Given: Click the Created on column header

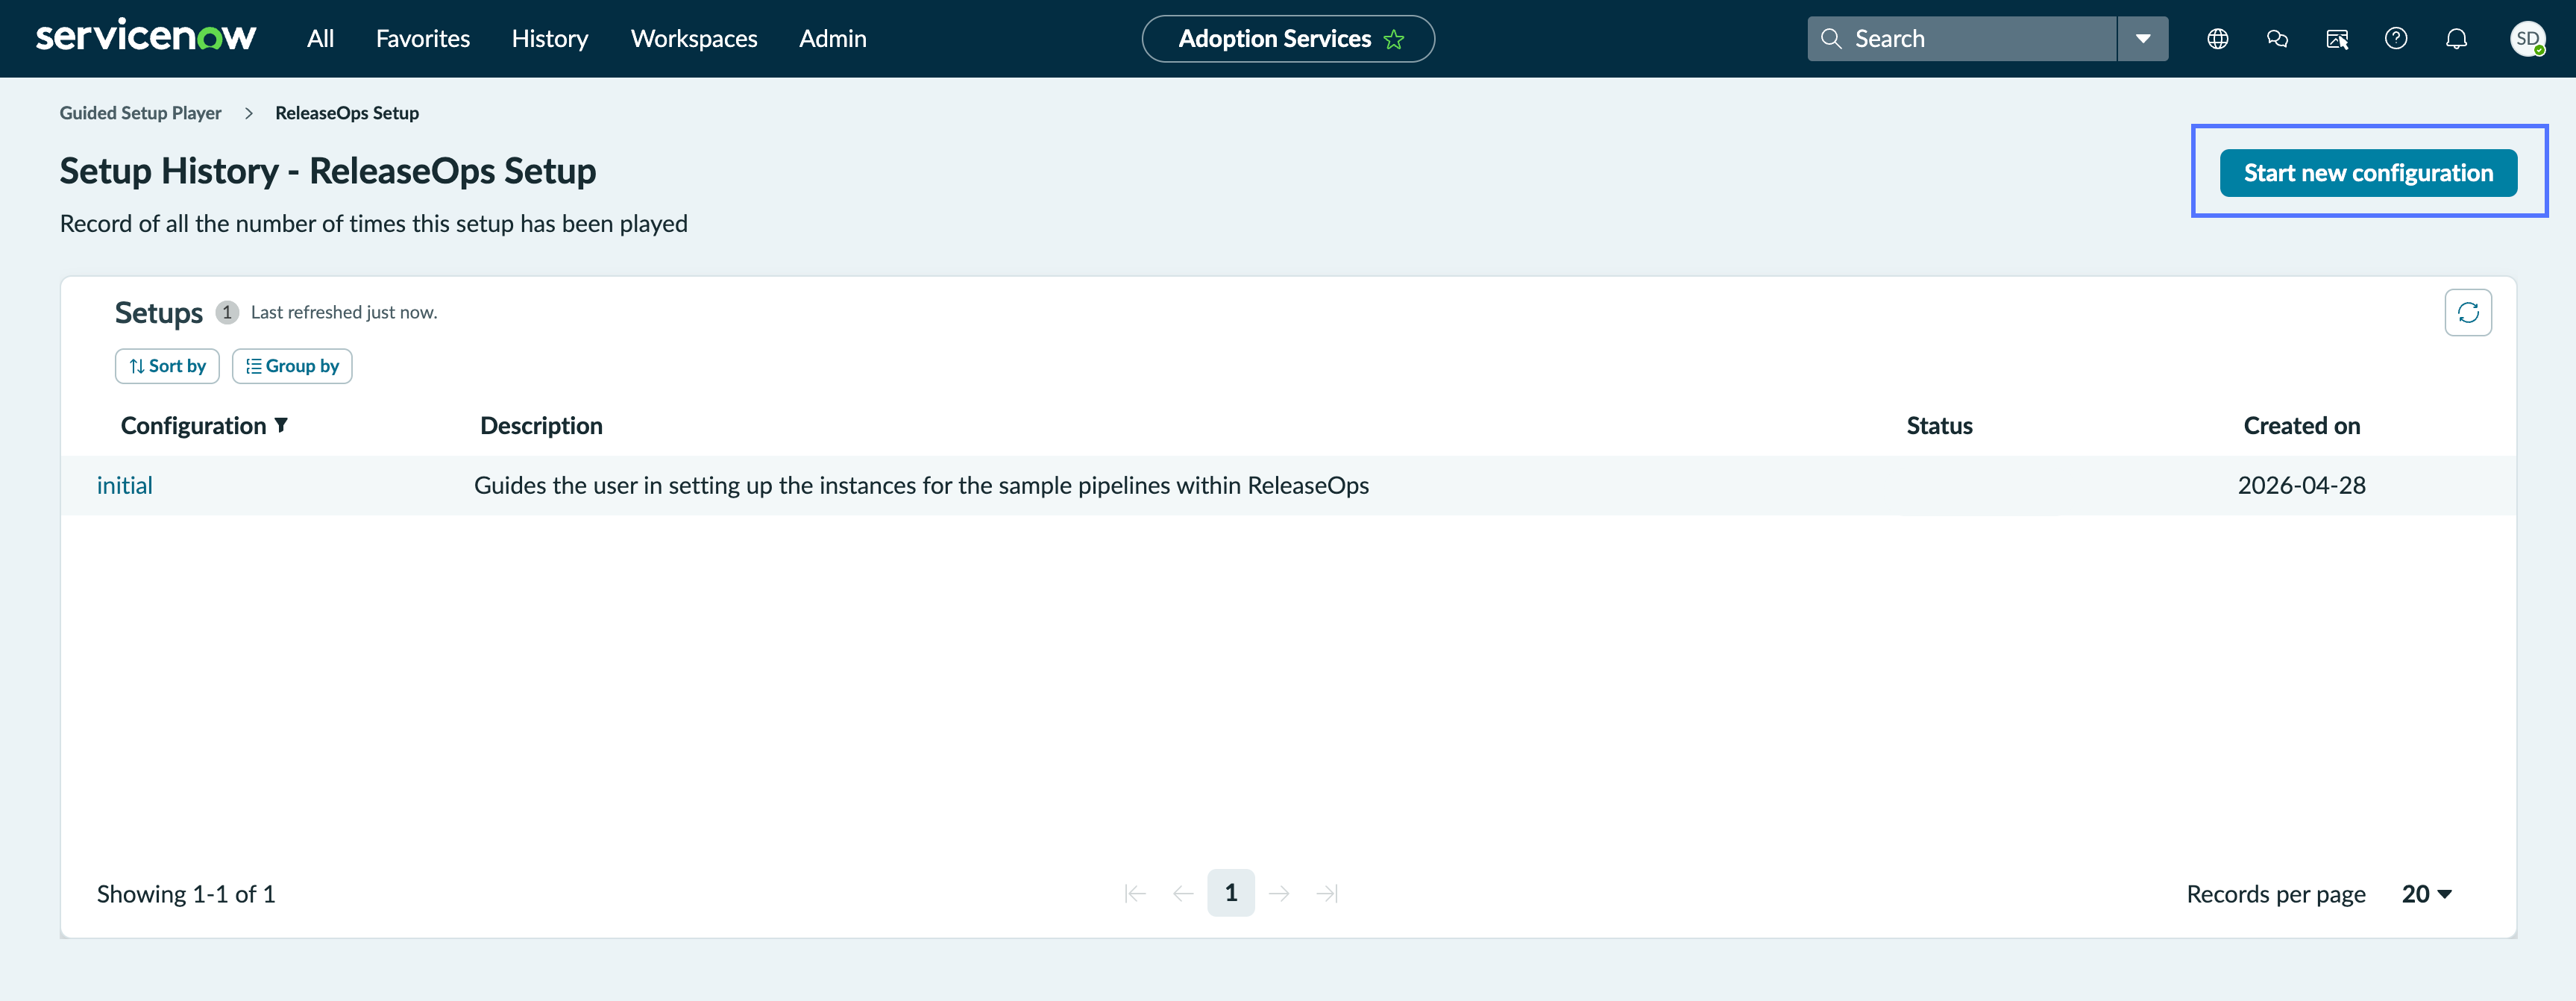Looking at the screenshot, I should click(2301, 426).
